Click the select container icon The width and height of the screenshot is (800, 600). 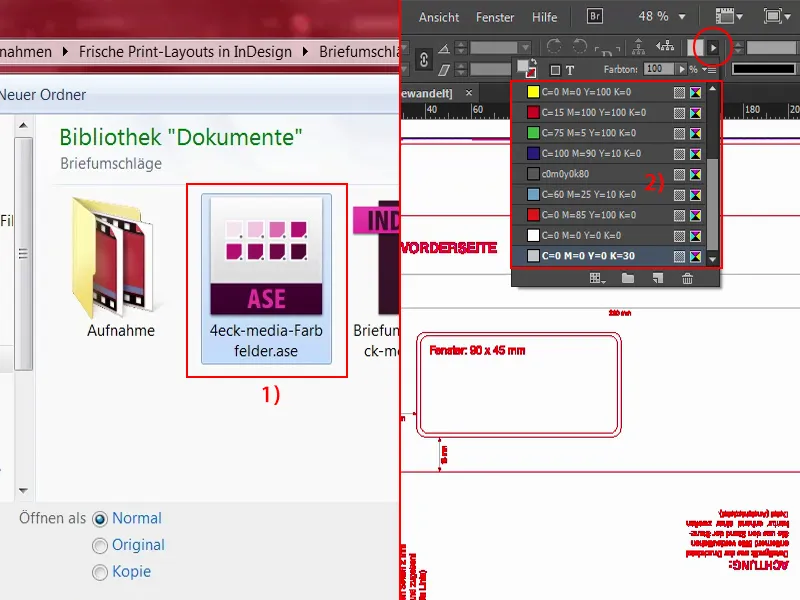coord(638,47)
